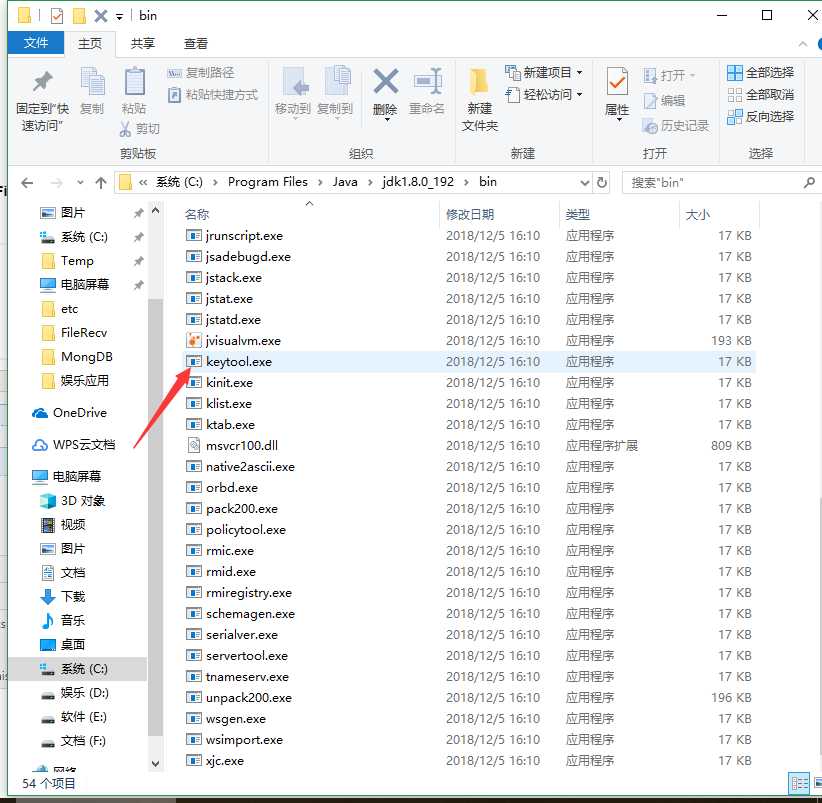Open the Easy access (轻松访问) dropdown
The height and width of the screenshot is (803, 822).
[544, 95]
